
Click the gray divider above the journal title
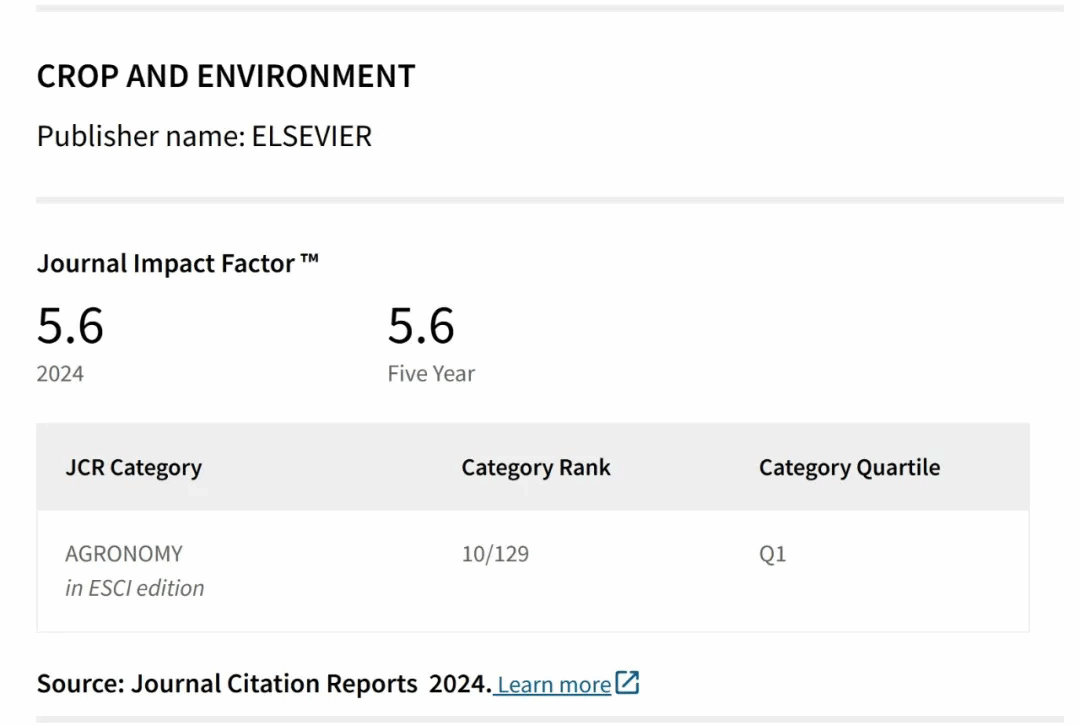pyautogui.click(x=550, y=8)
